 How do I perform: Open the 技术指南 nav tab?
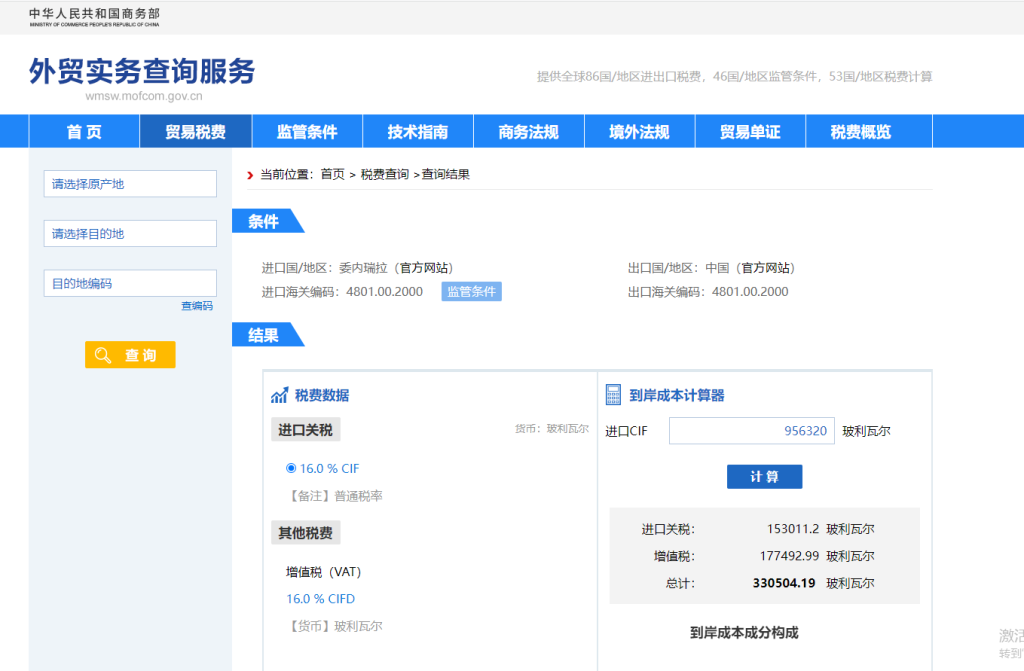[x=418, y=131]
